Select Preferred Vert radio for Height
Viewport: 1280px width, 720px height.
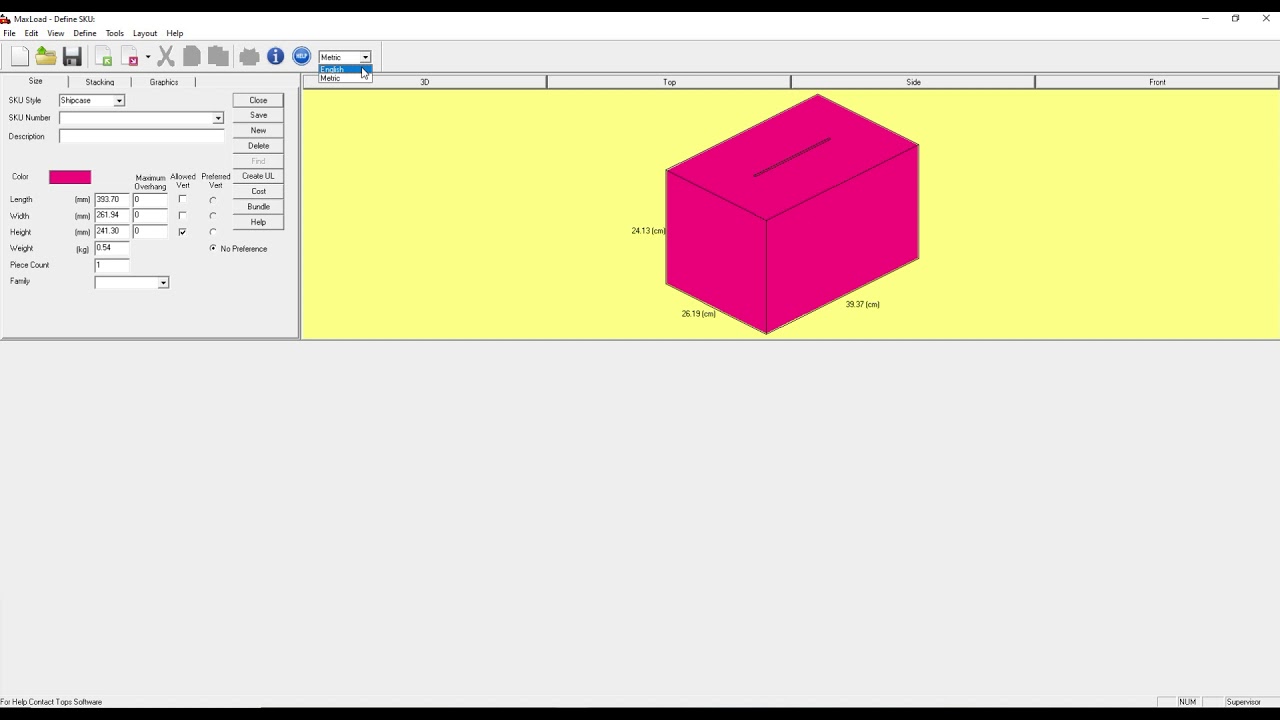pos(213,232)
